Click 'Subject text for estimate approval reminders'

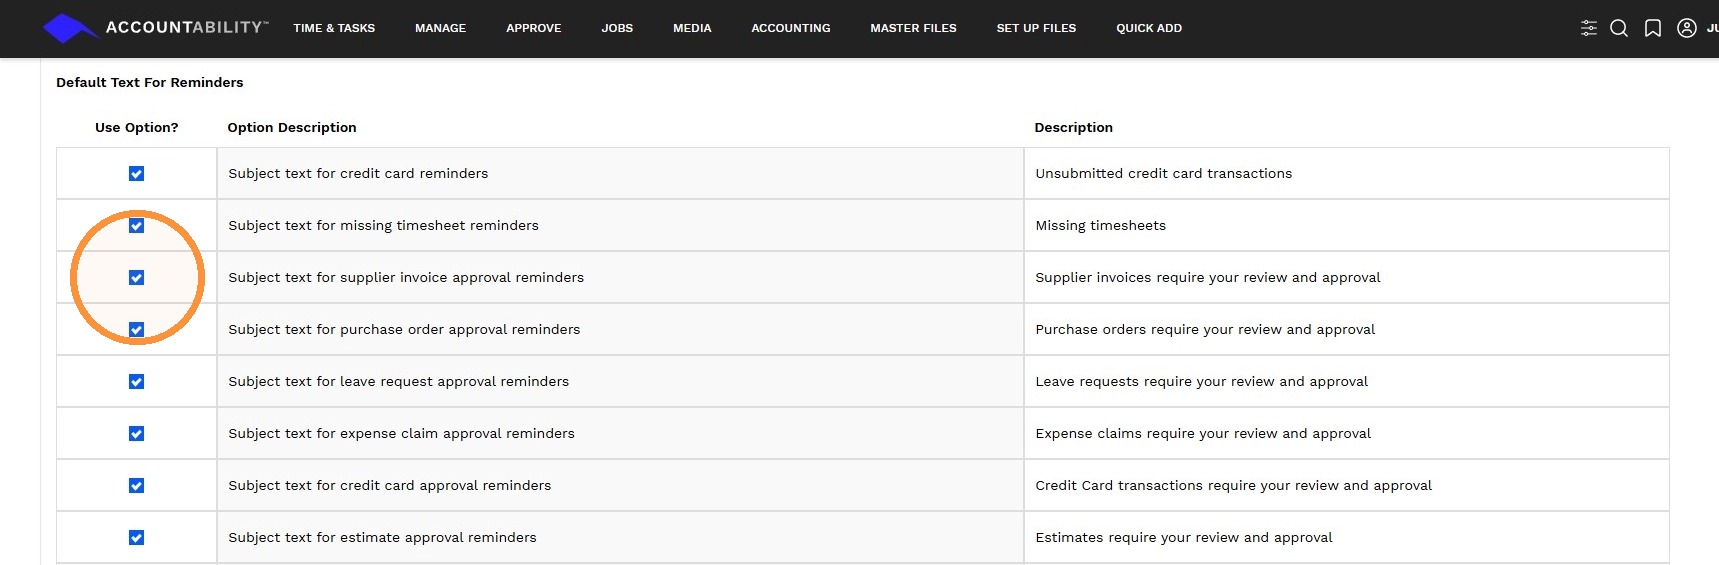[x=382, y=538]
